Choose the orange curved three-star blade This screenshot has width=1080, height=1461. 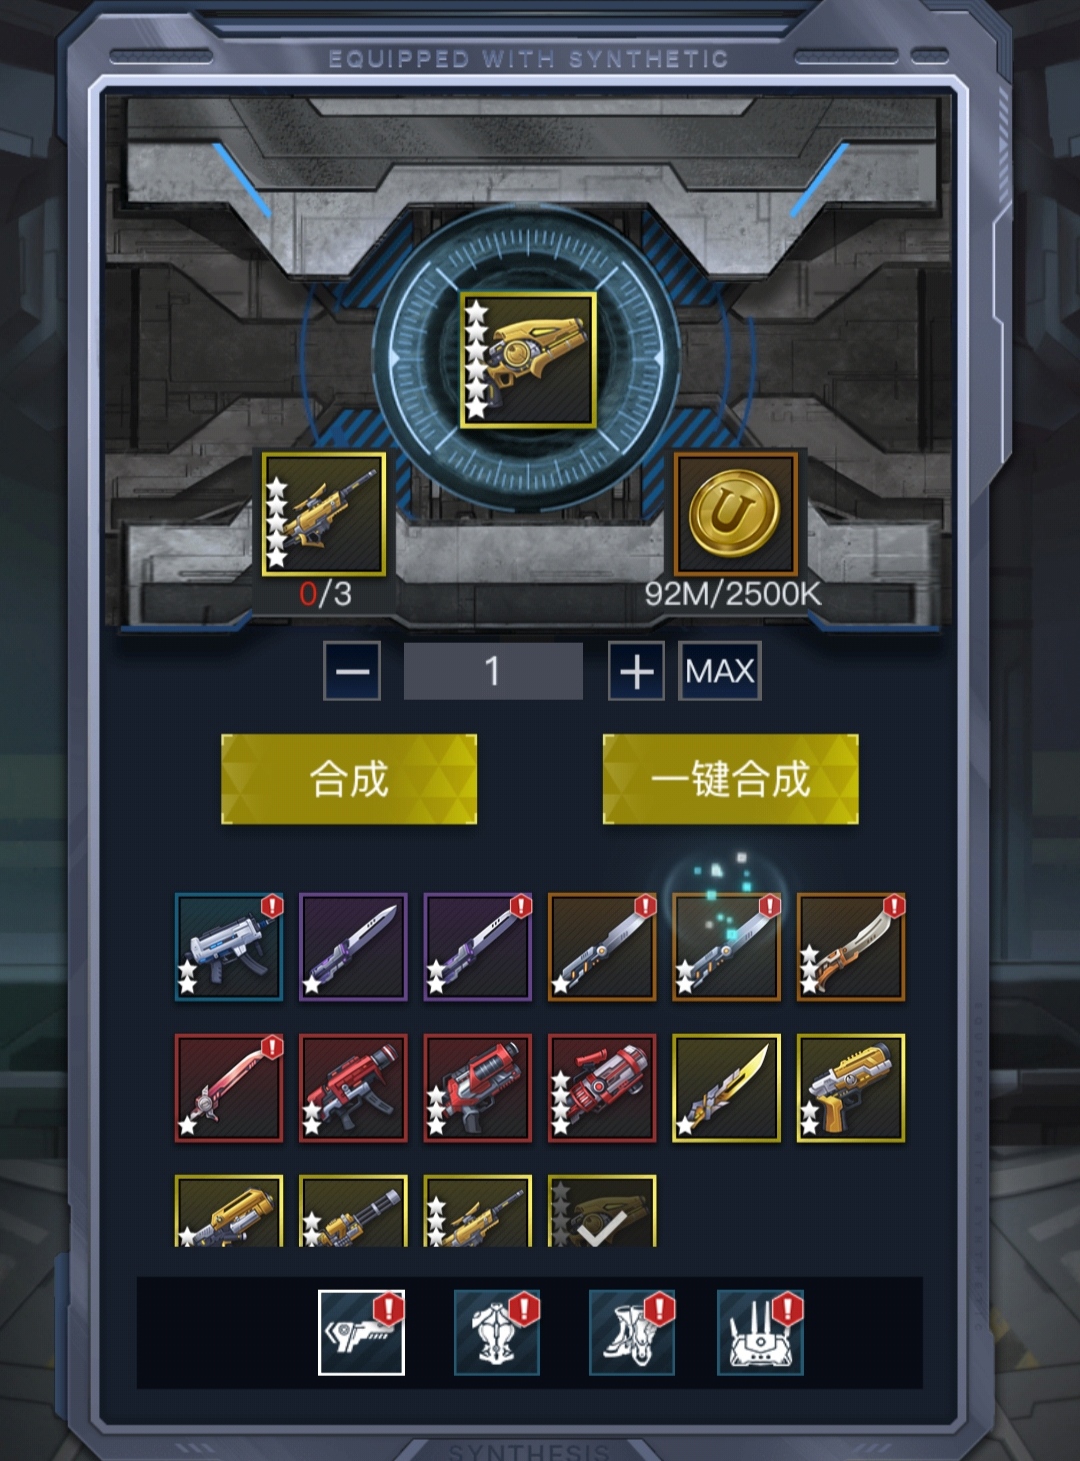click(x=851, y=947)
